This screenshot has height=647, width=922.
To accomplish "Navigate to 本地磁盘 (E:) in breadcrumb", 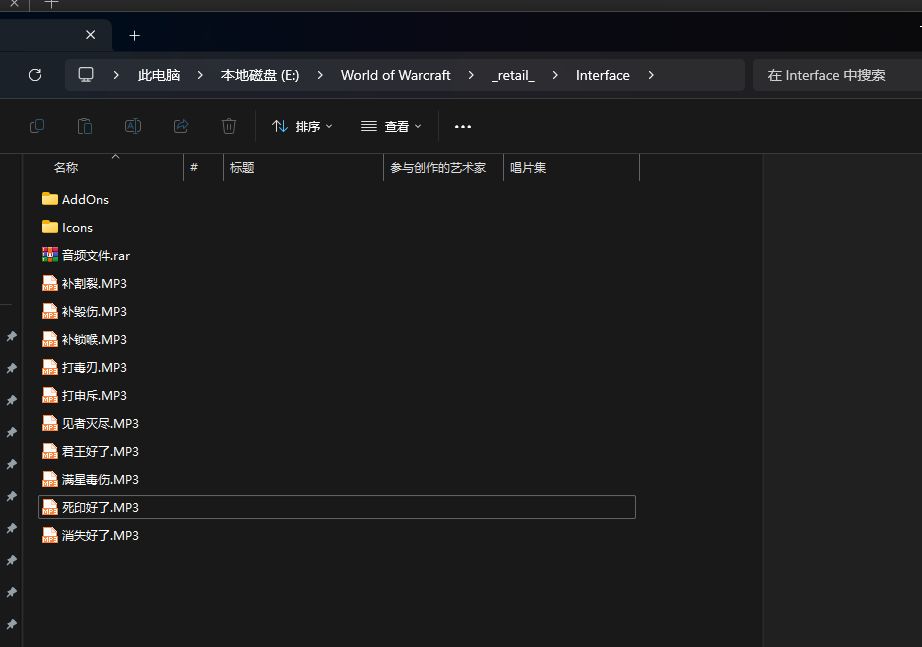I will click(259, 75).
